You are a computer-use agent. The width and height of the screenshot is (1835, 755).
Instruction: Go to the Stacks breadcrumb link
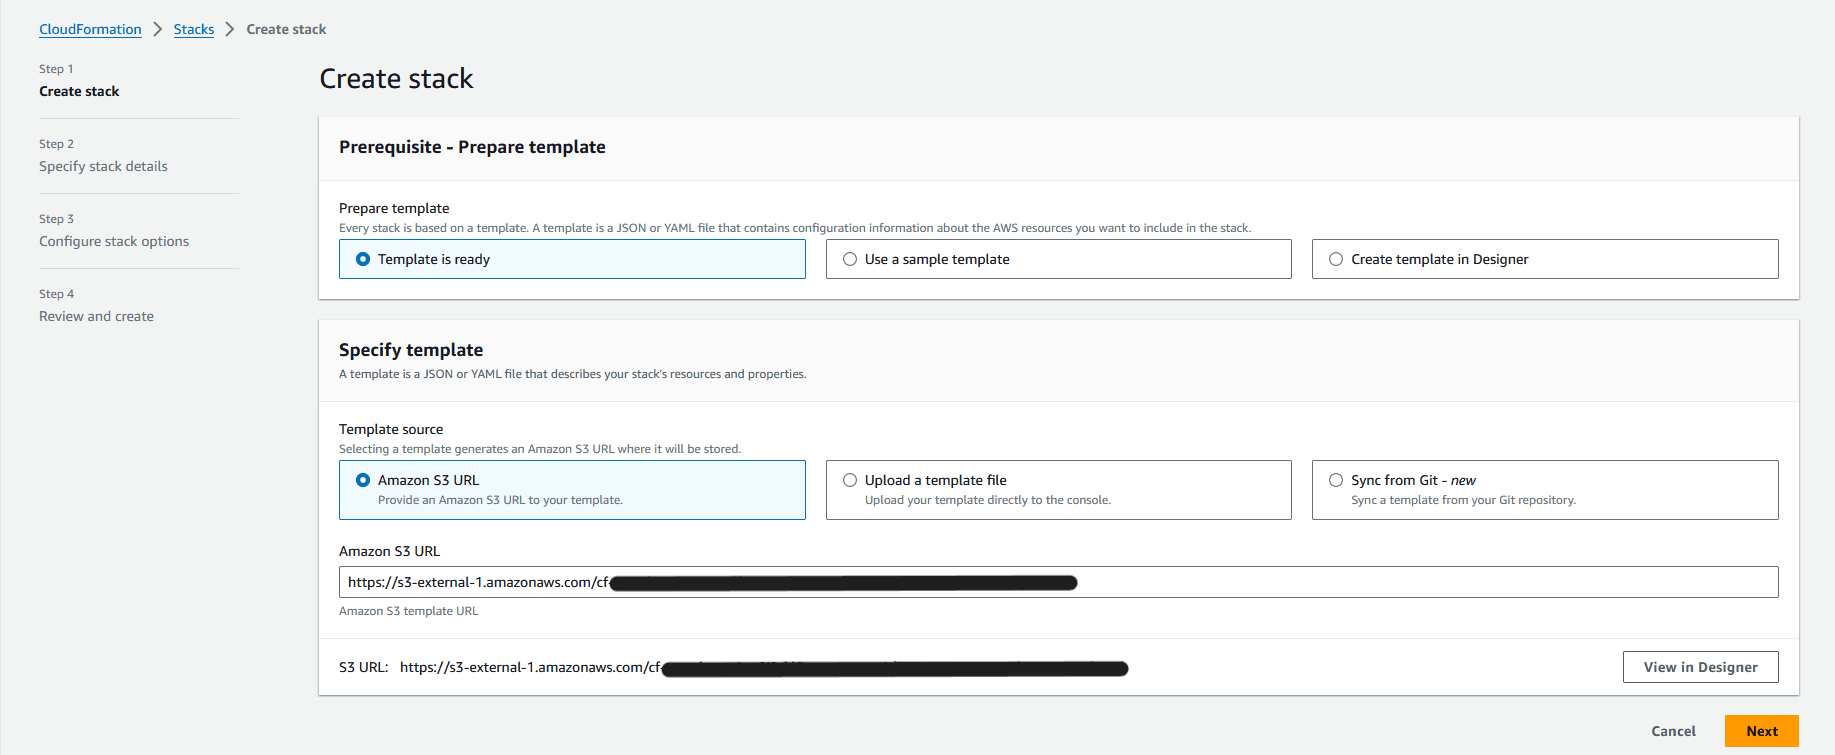tap(194, 29)
